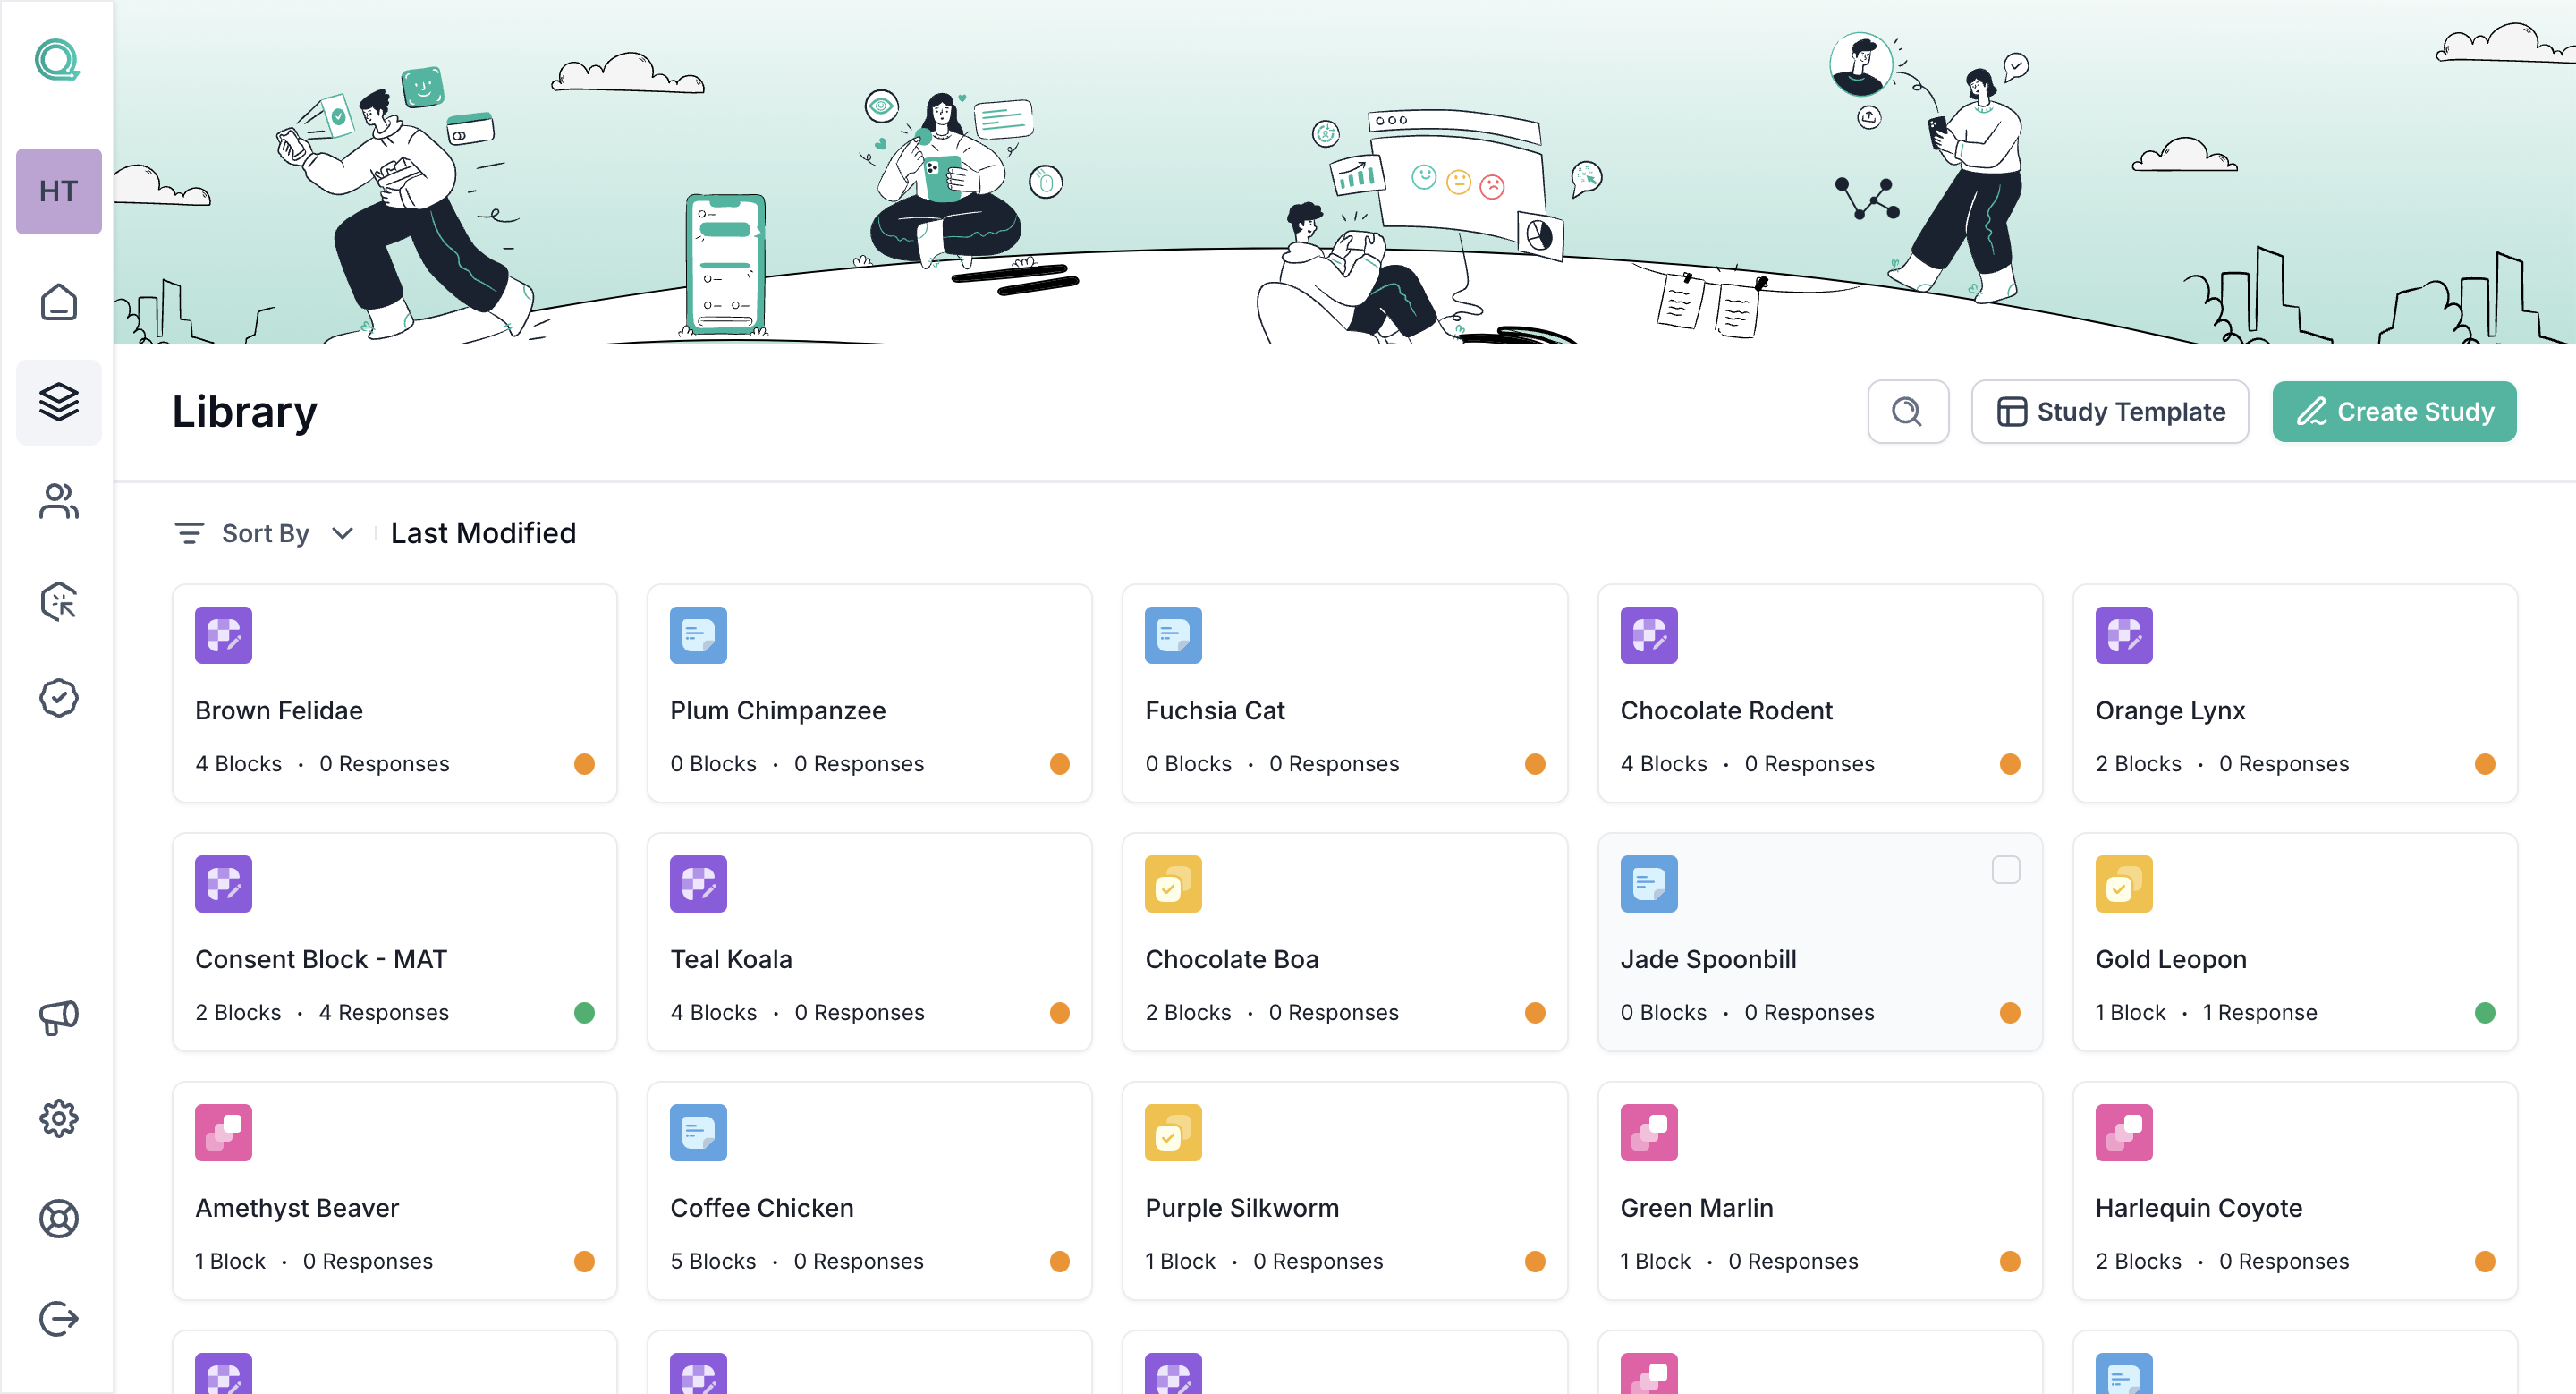The image size is (2576, 1394).
Task: Click Chocolate Rodent's purple study icon
Action: (1648, 635)
